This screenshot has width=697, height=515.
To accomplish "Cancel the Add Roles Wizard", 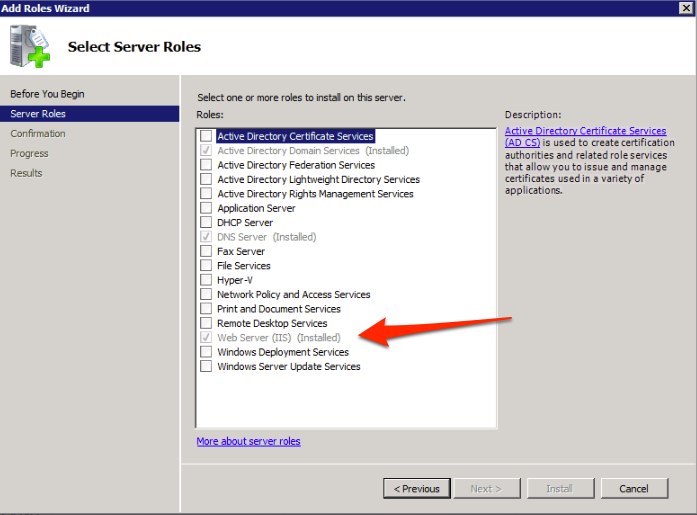I will coord(634,488).
